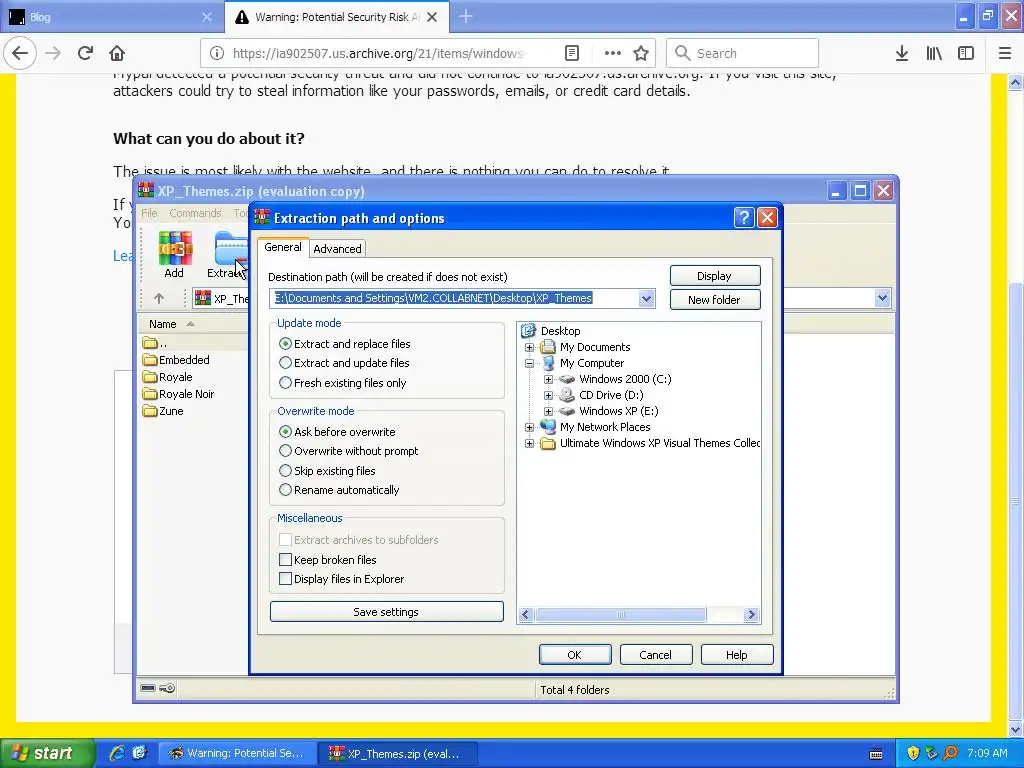Screen dimensions: 1024x768
Task: Expand Windows XP (E:) drive node
Action: click(549, 411)
